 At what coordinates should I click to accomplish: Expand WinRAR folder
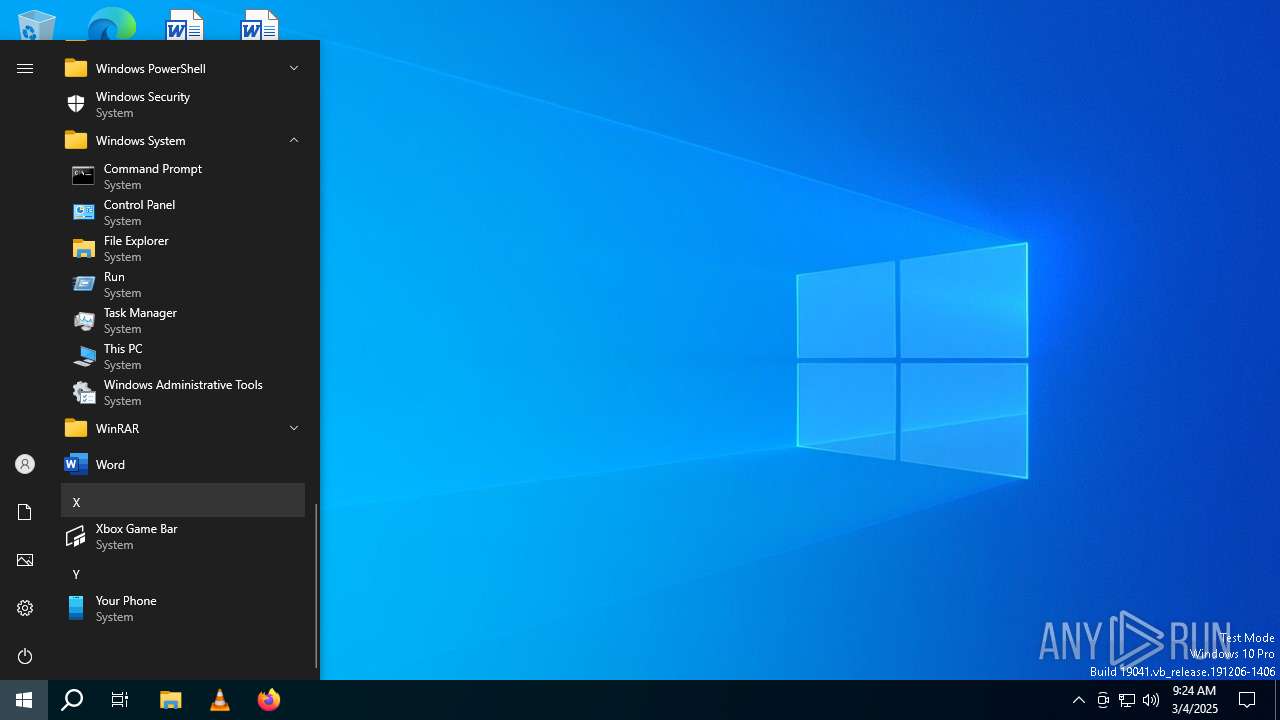point(183,428)
